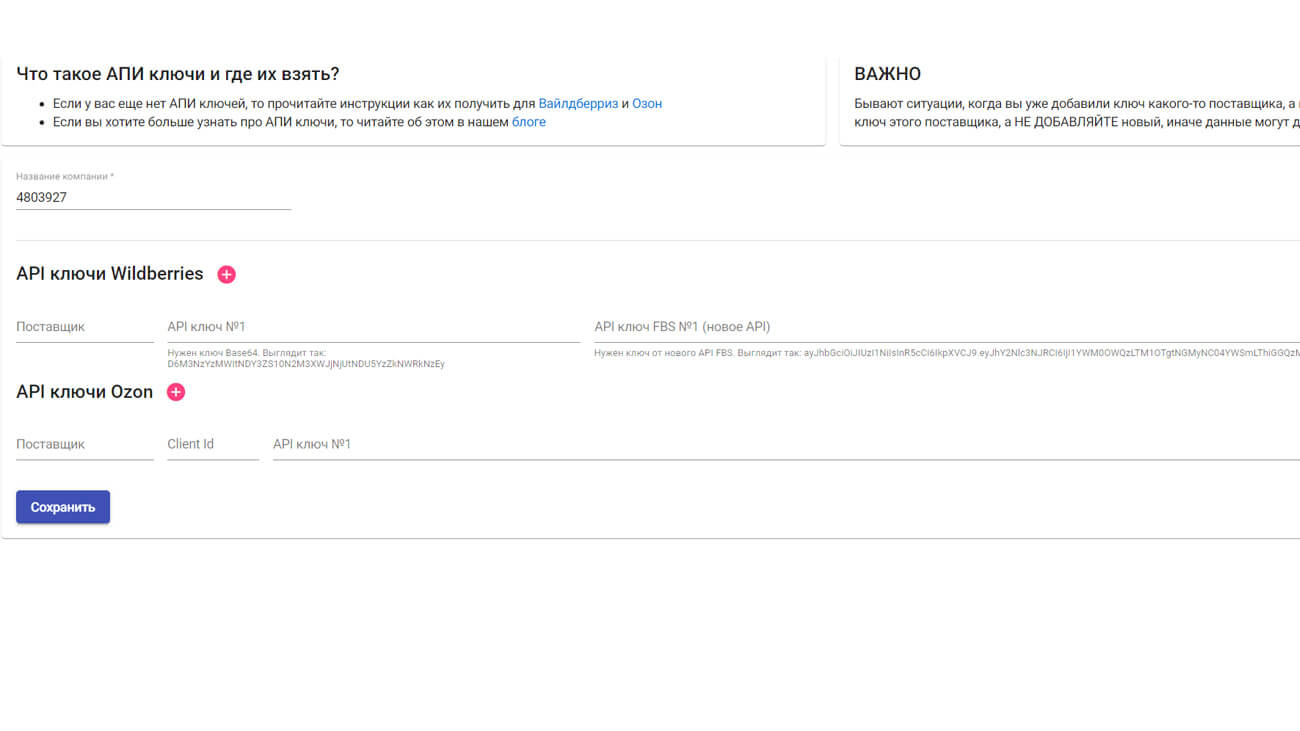The width and height of the screenshot is (1300, 731).
Task: Click the Wildberries Поставщик input field
Action: tap(84, 327)
